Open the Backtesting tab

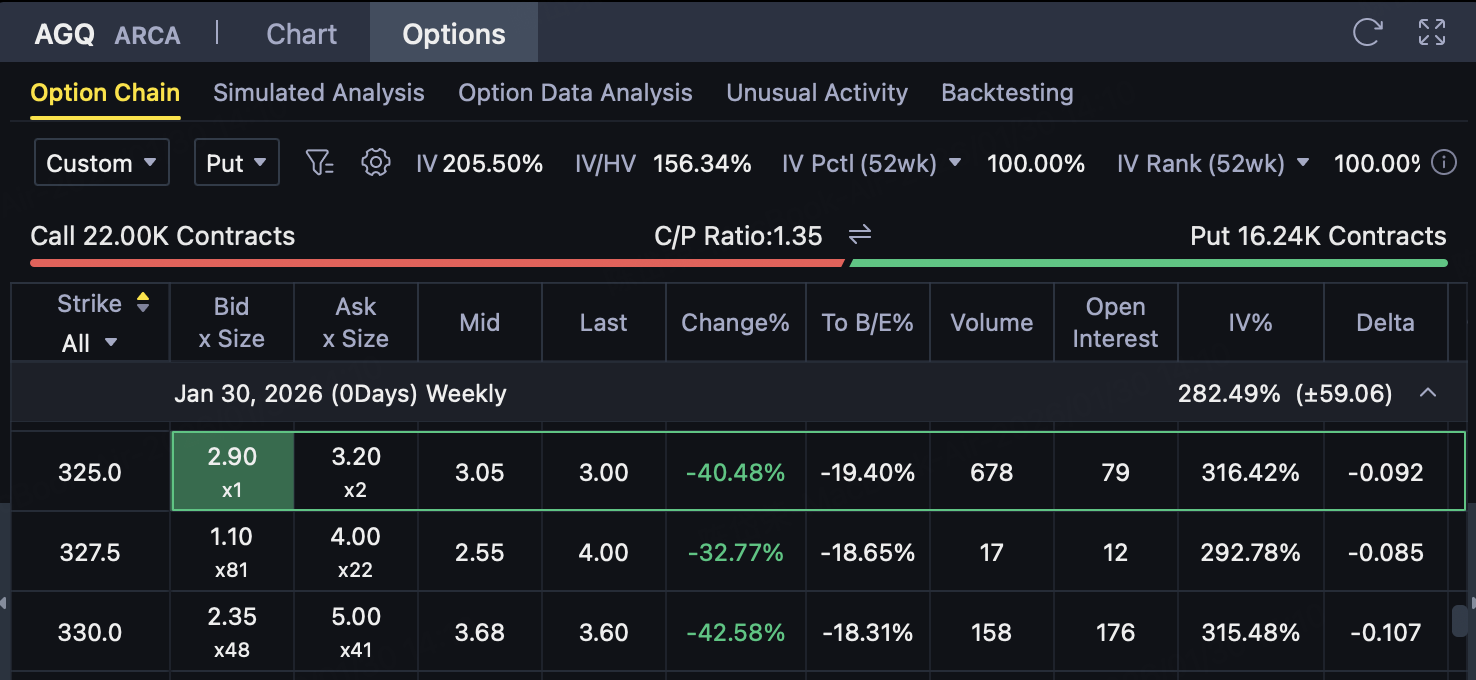[1007, 93]
